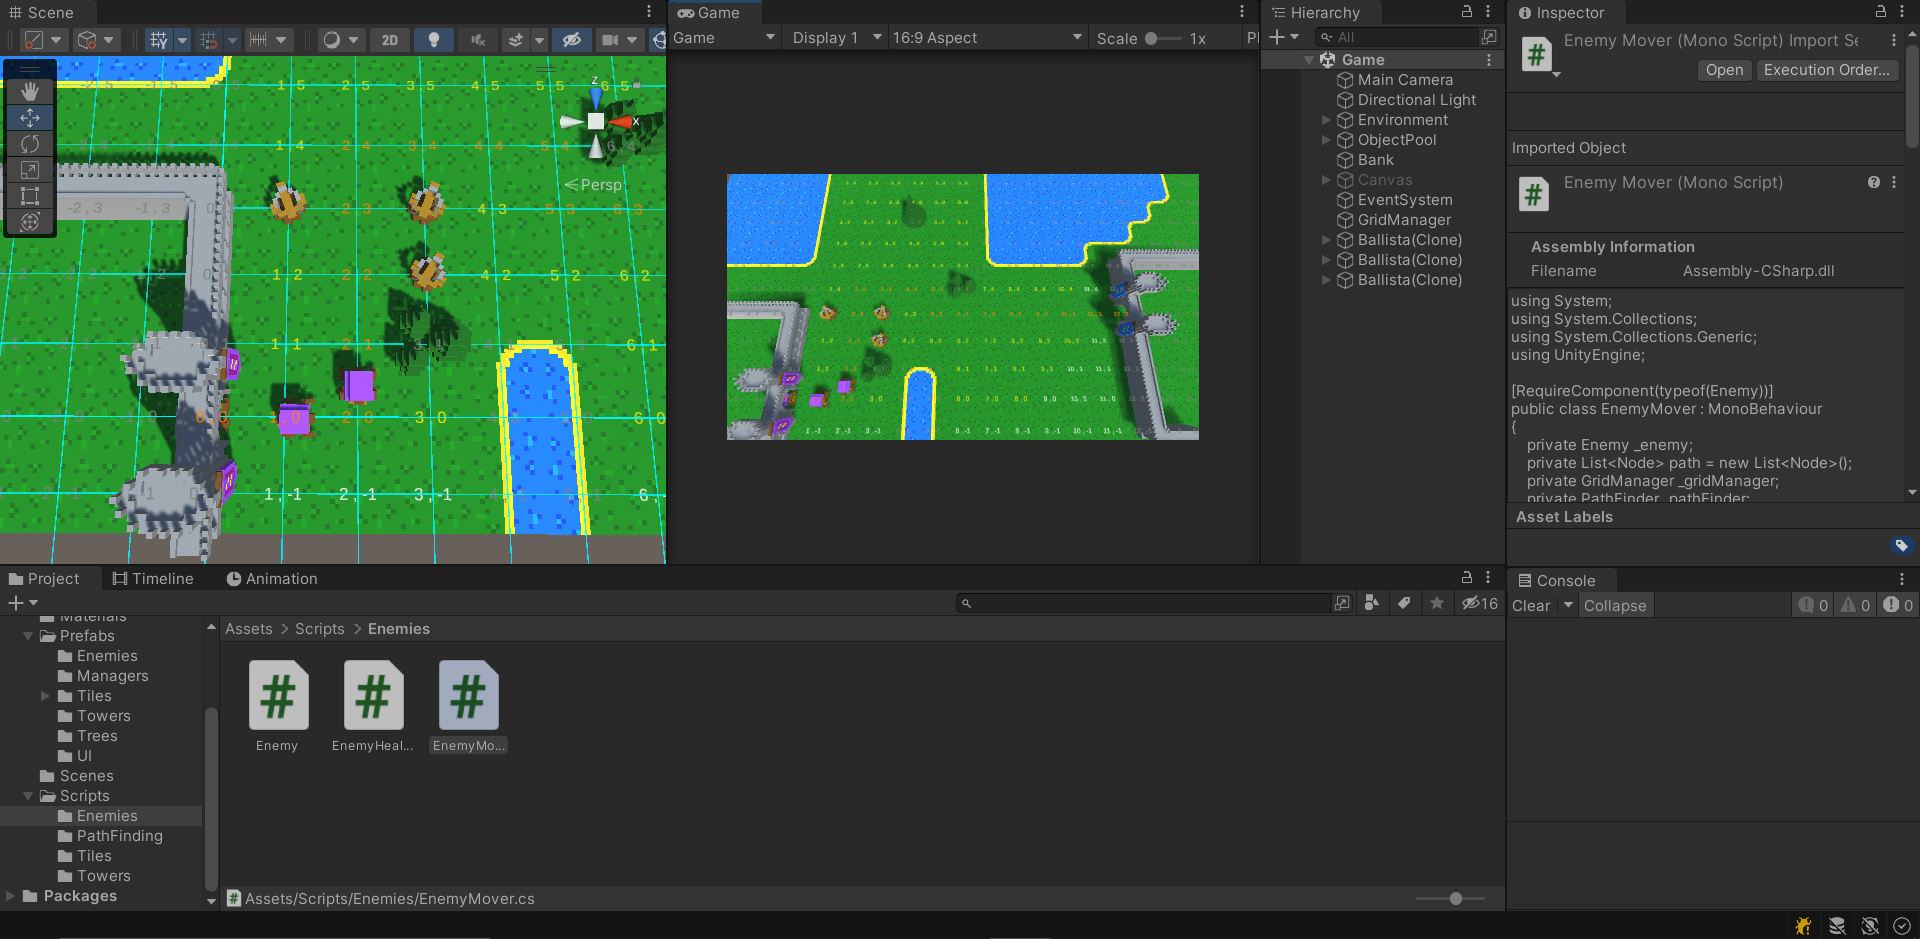
Task: Open the 16:9 Aspect dropdown
Action: pos(987,38)
